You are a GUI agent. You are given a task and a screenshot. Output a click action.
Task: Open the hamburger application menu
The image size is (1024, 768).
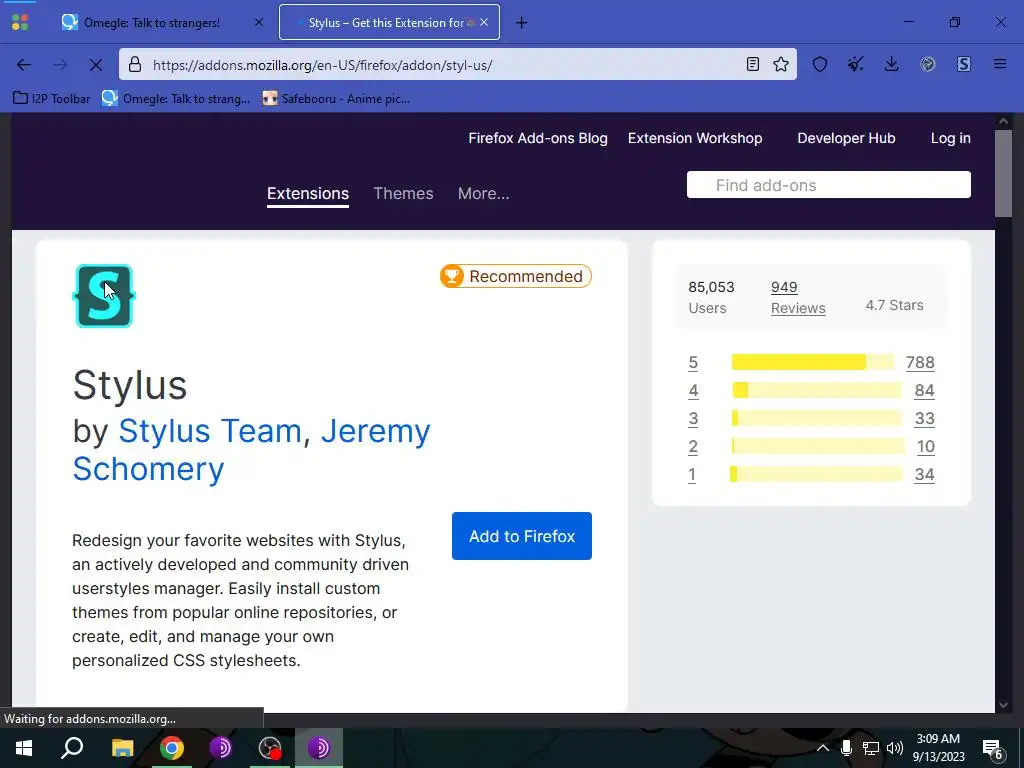(1000, 64)
